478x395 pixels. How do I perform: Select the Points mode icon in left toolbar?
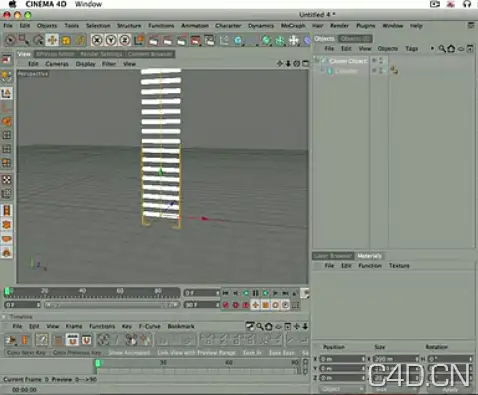[7, 135]
